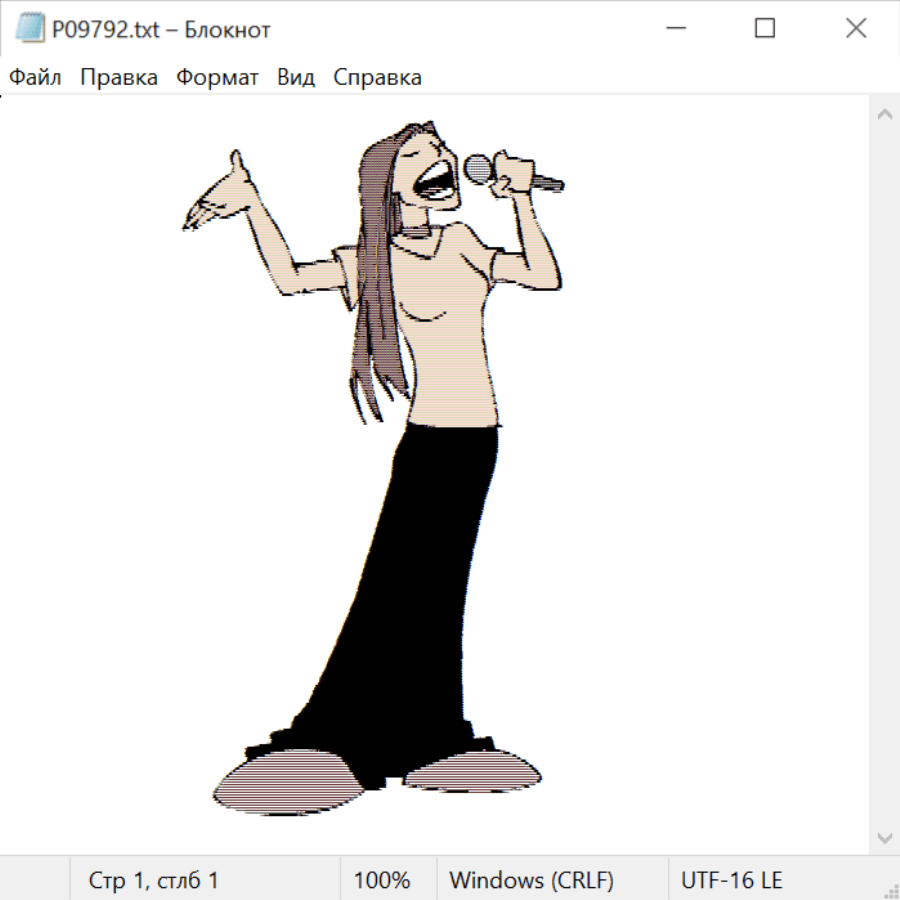Open the Формат menu

[217, 77]
